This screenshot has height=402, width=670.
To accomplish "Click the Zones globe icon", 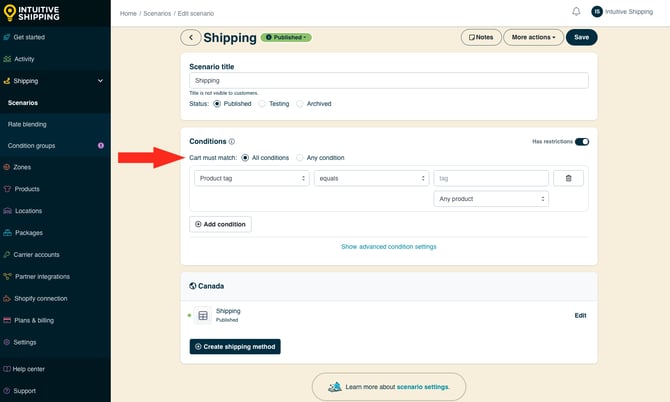I will pos(7,167).
